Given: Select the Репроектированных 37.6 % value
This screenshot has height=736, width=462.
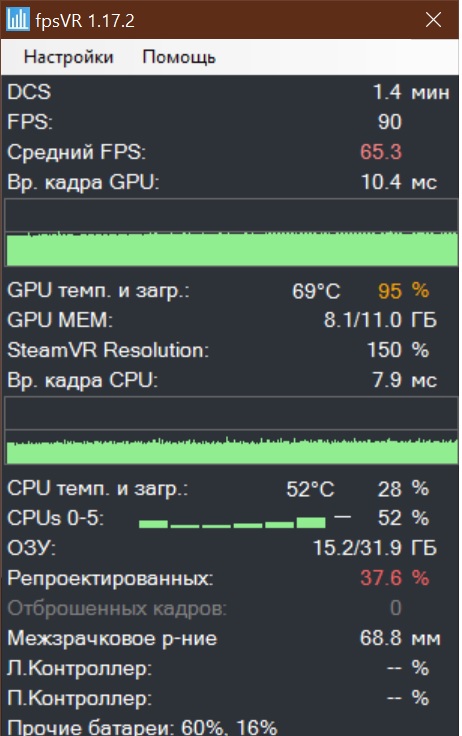Looking at the screenshot, I should (x=394, y=578).
